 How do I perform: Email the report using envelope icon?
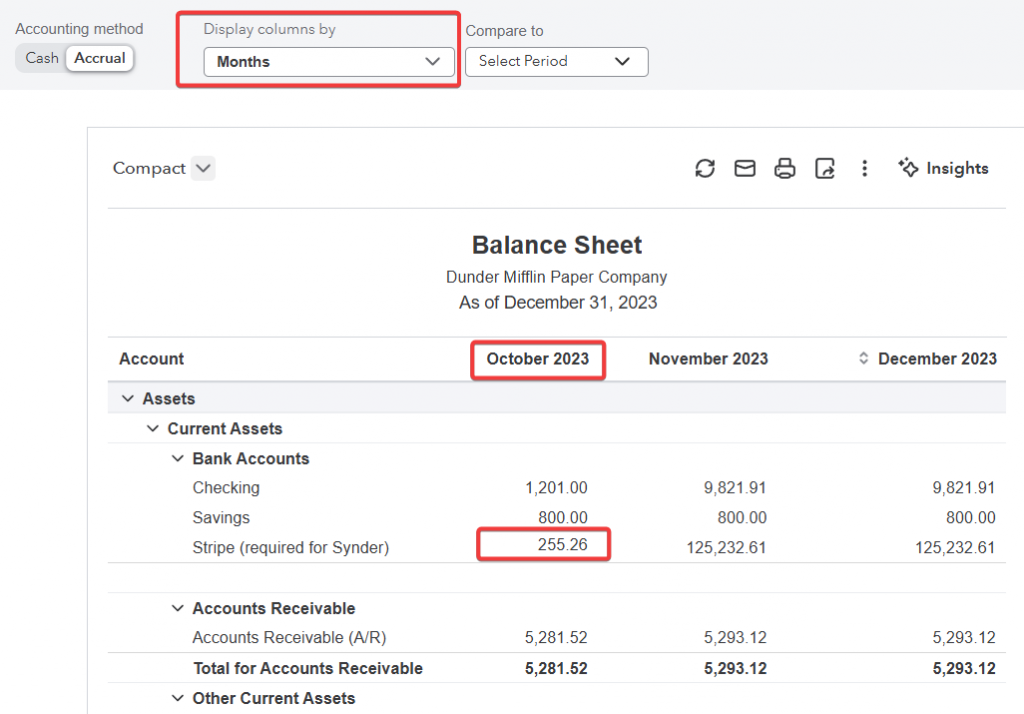pyautogui.click(x=745, y=169)
